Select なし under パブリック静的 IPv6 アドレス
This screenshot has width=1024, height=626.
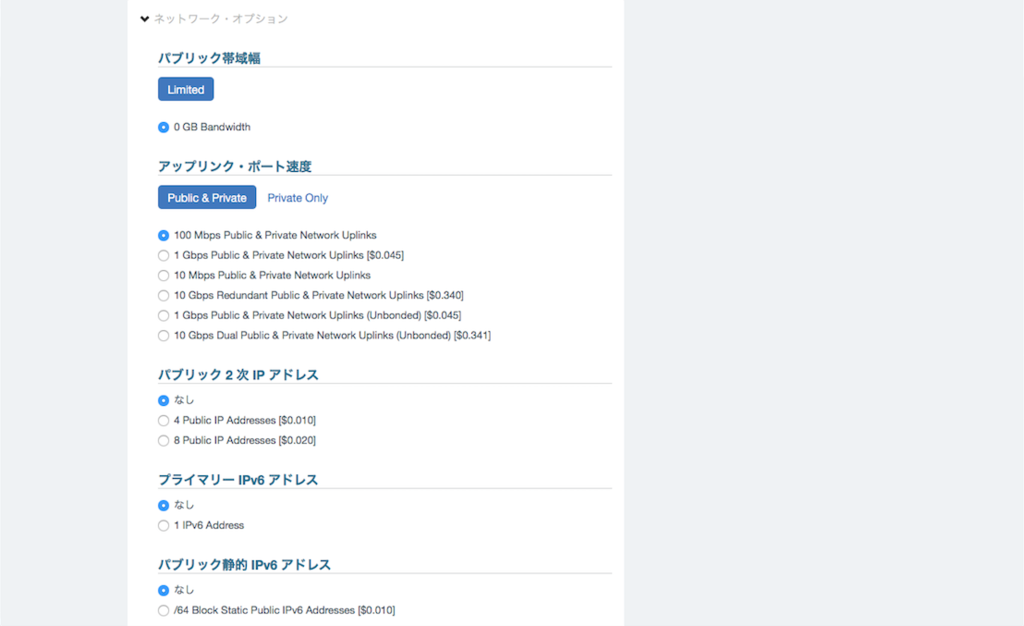coord(163,591)
